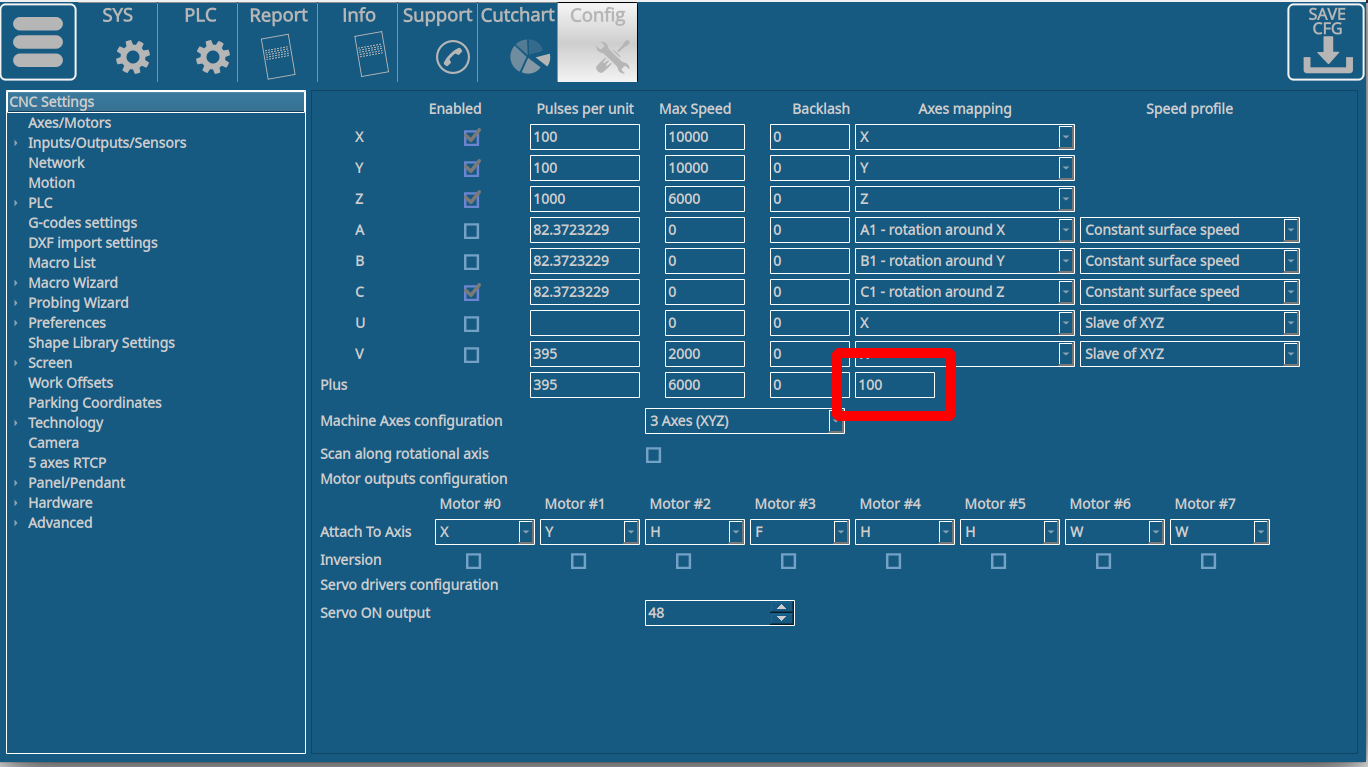Click the X axis Pulses per unit field
This screenshot has width=1368, height=767.
[x=584, y=138]
